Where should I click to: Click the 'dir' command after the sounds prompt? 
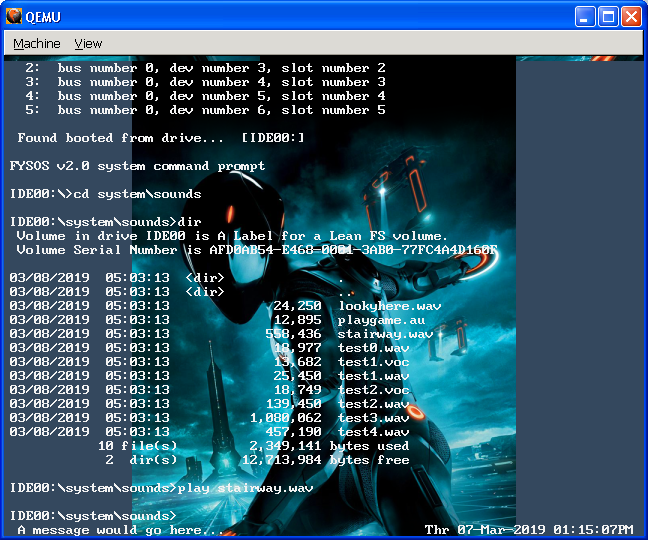point(189,222)
